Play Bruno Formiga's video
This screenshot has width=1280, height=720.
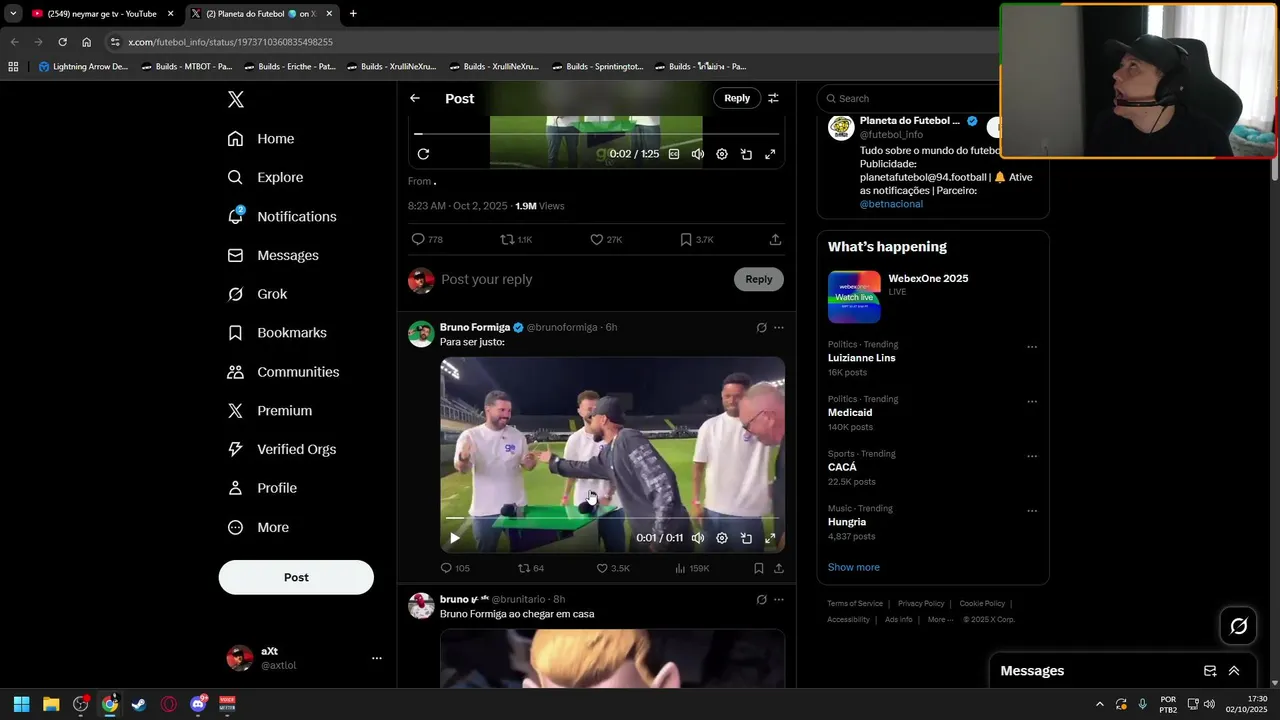[x=455, y=538]
